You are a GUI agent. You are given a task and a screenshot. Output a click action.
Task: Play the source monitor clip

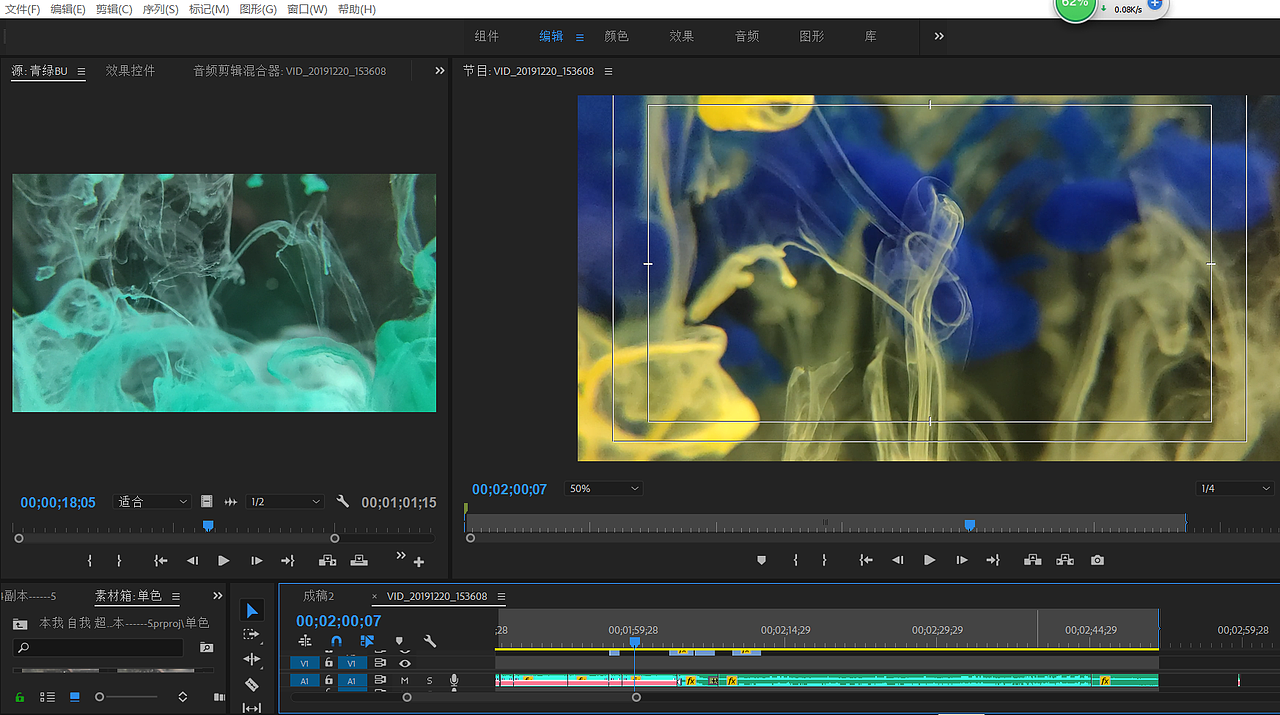tap(224, 561)
